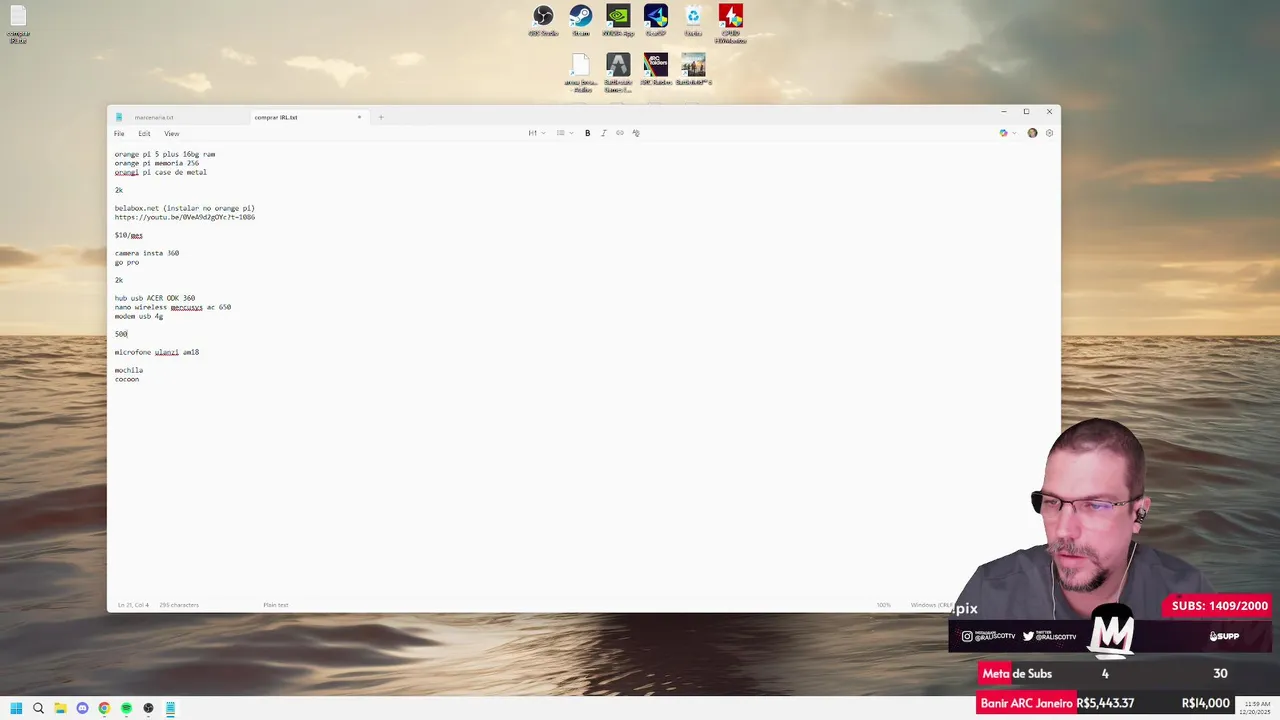
Task: Click the 'belabox.net (instalar no orange pi)' line
Action: tap(185, 208)
